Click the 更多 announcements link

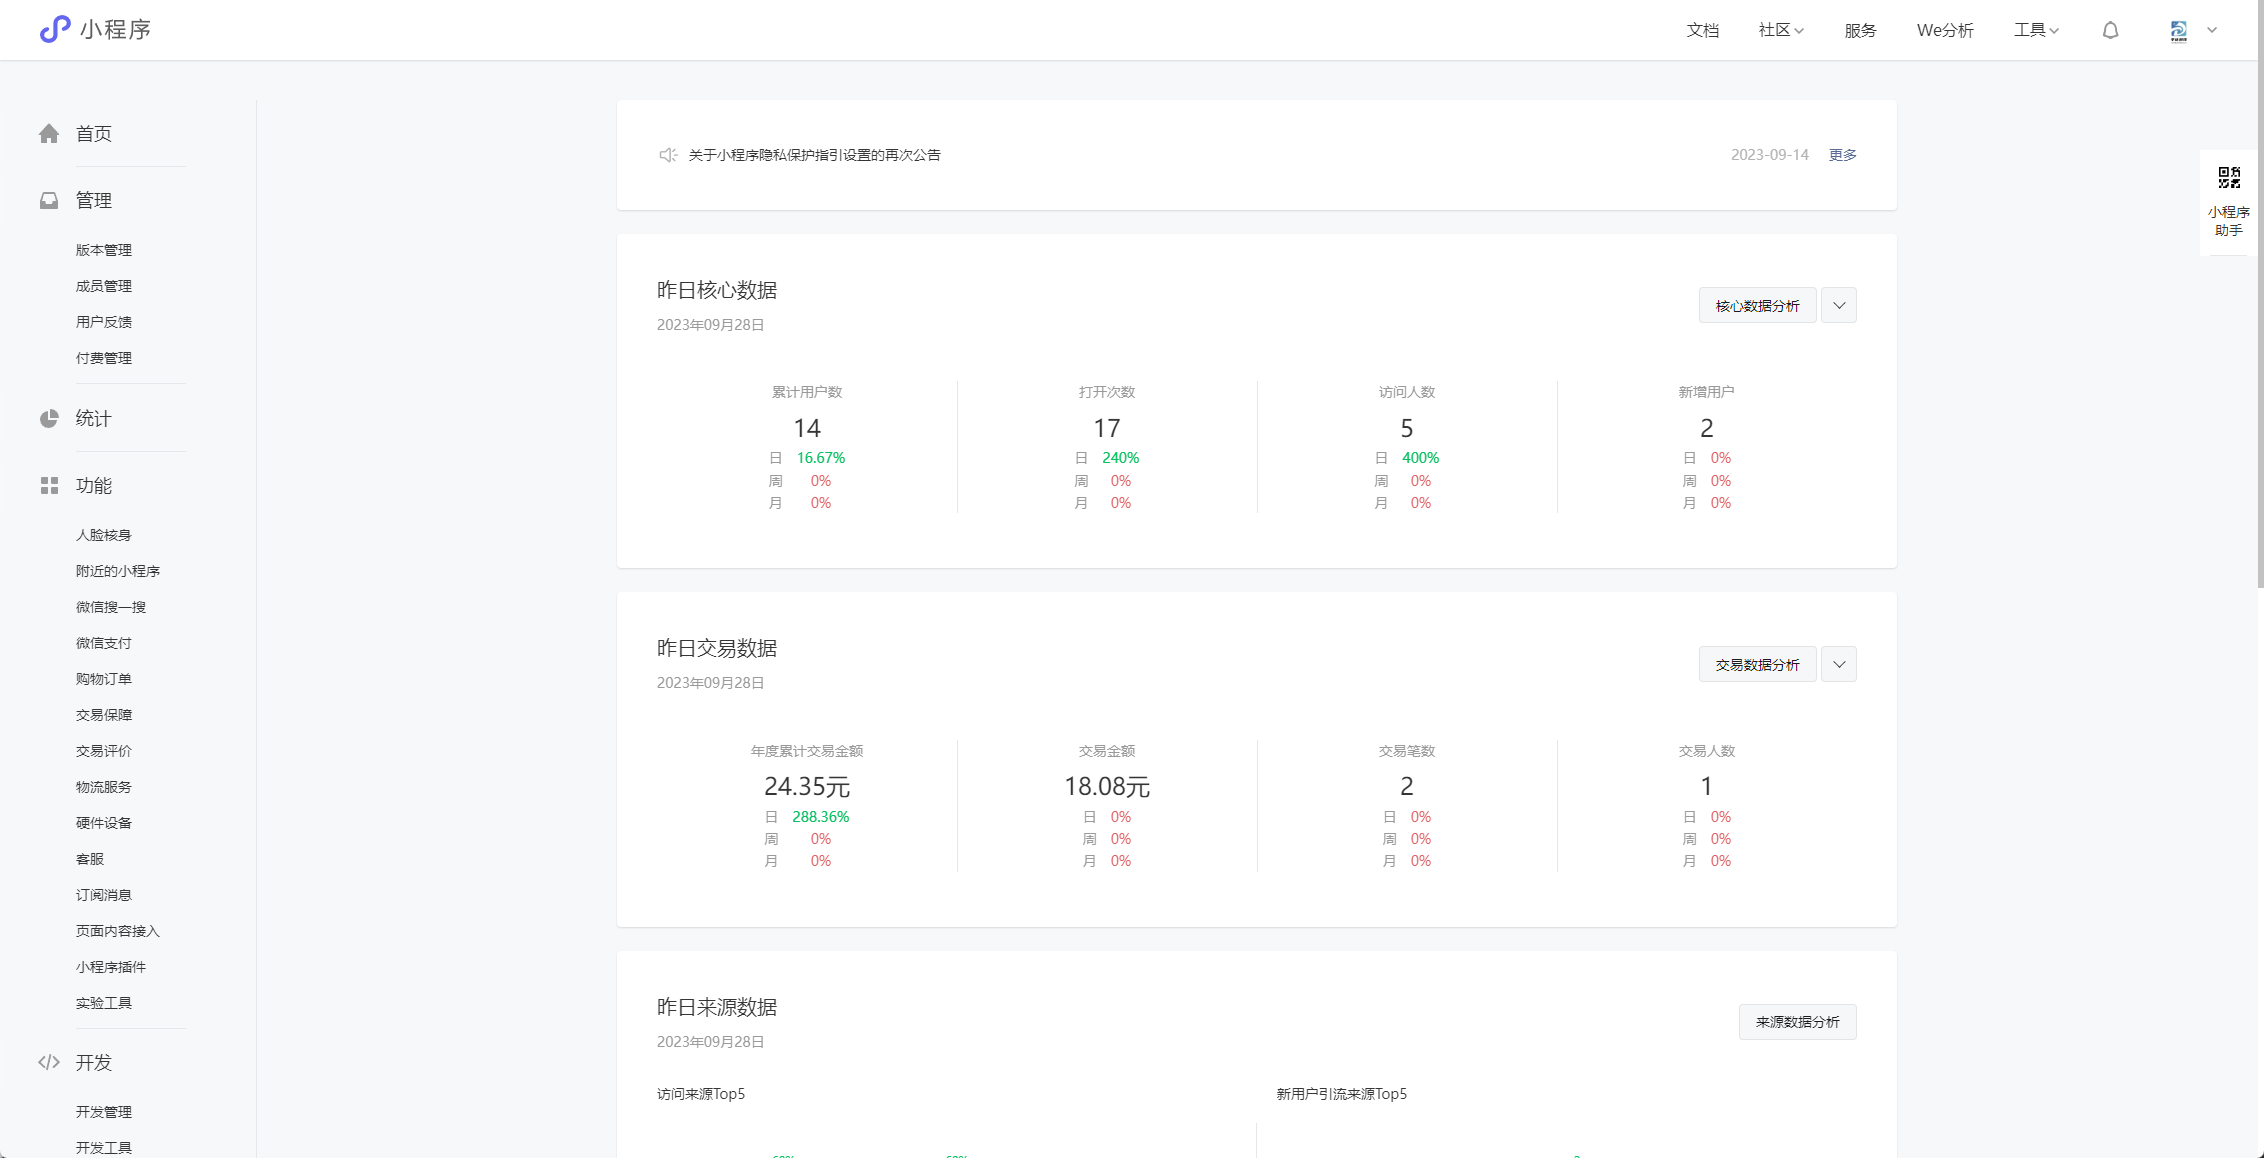click(1842, 155)
